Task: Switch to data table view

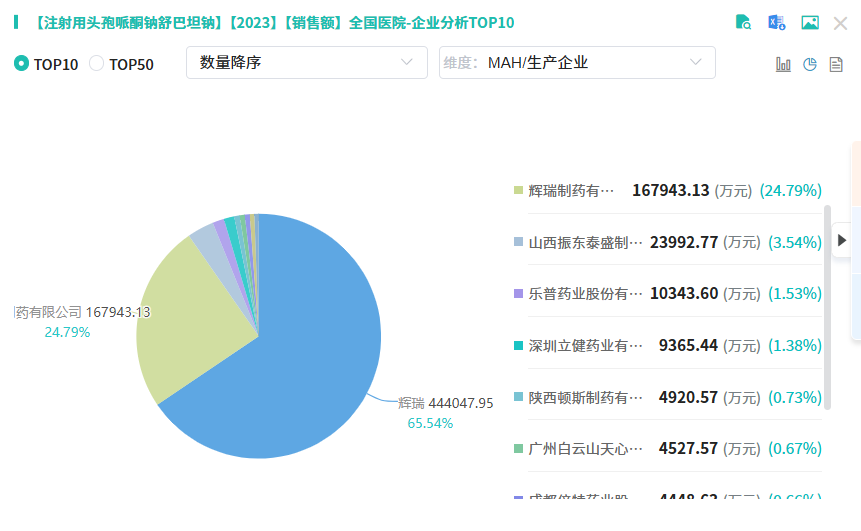Action: click(836, 64)
